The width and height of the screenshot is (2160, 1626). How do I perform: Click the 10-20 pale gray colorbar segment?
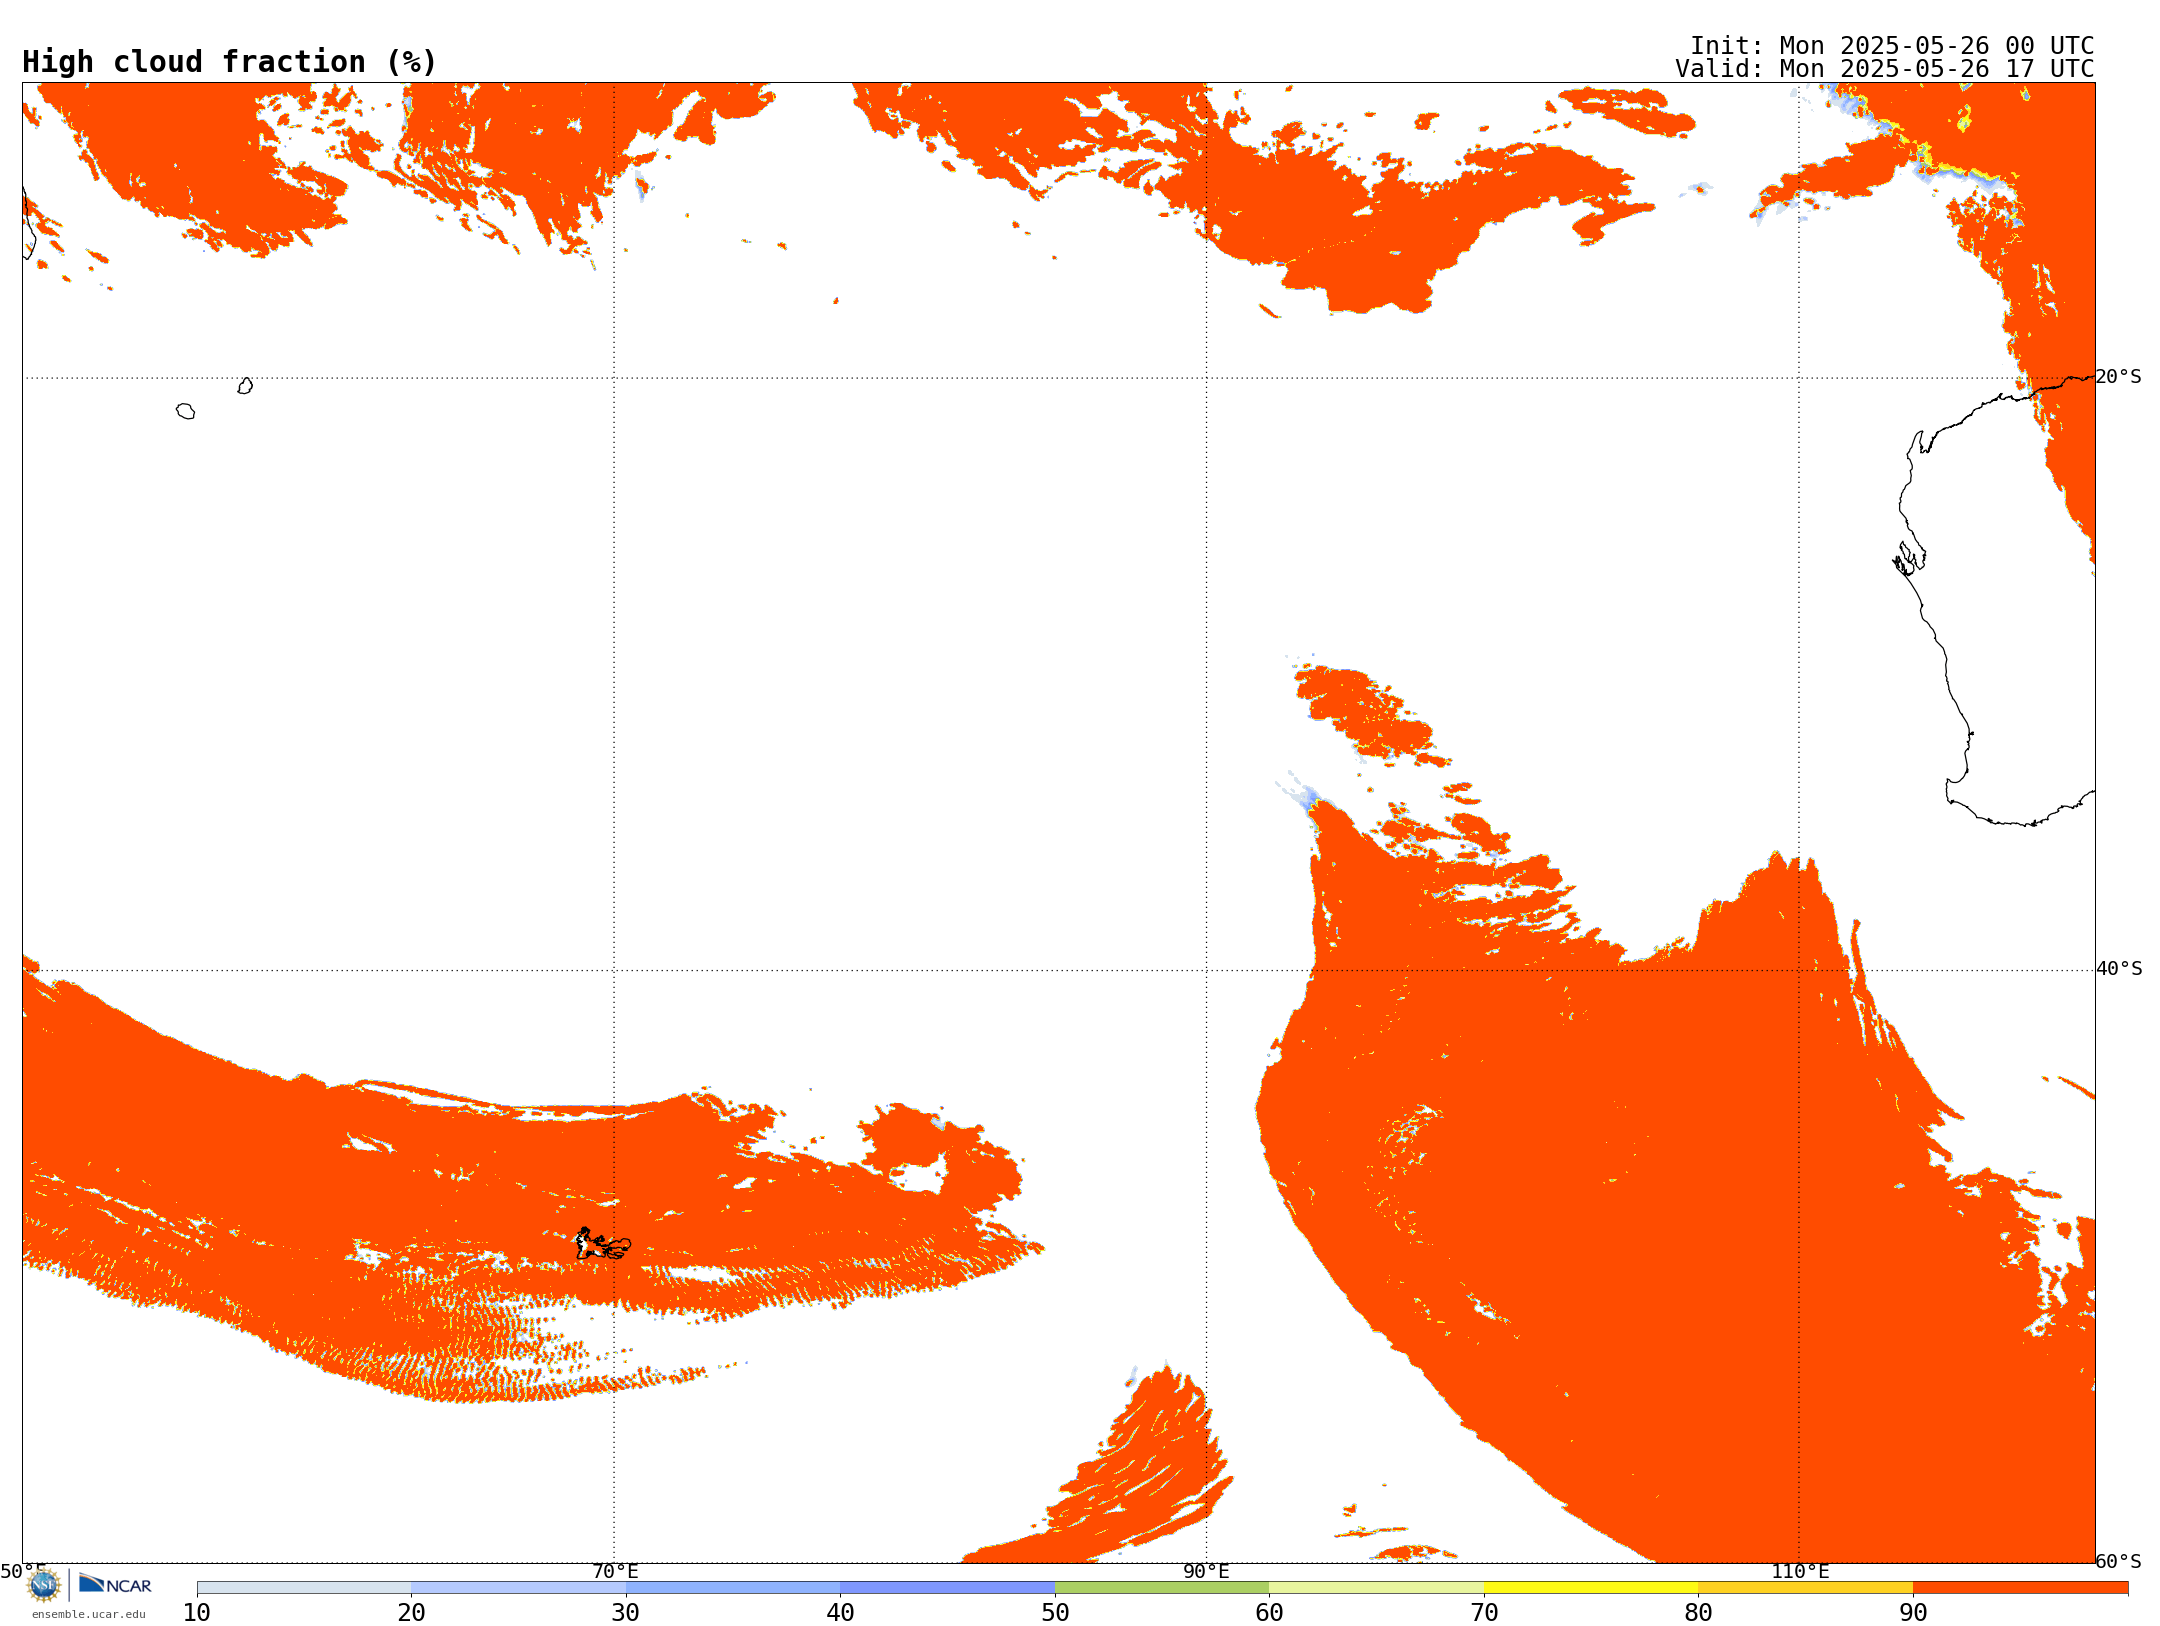pos(304,1588)
